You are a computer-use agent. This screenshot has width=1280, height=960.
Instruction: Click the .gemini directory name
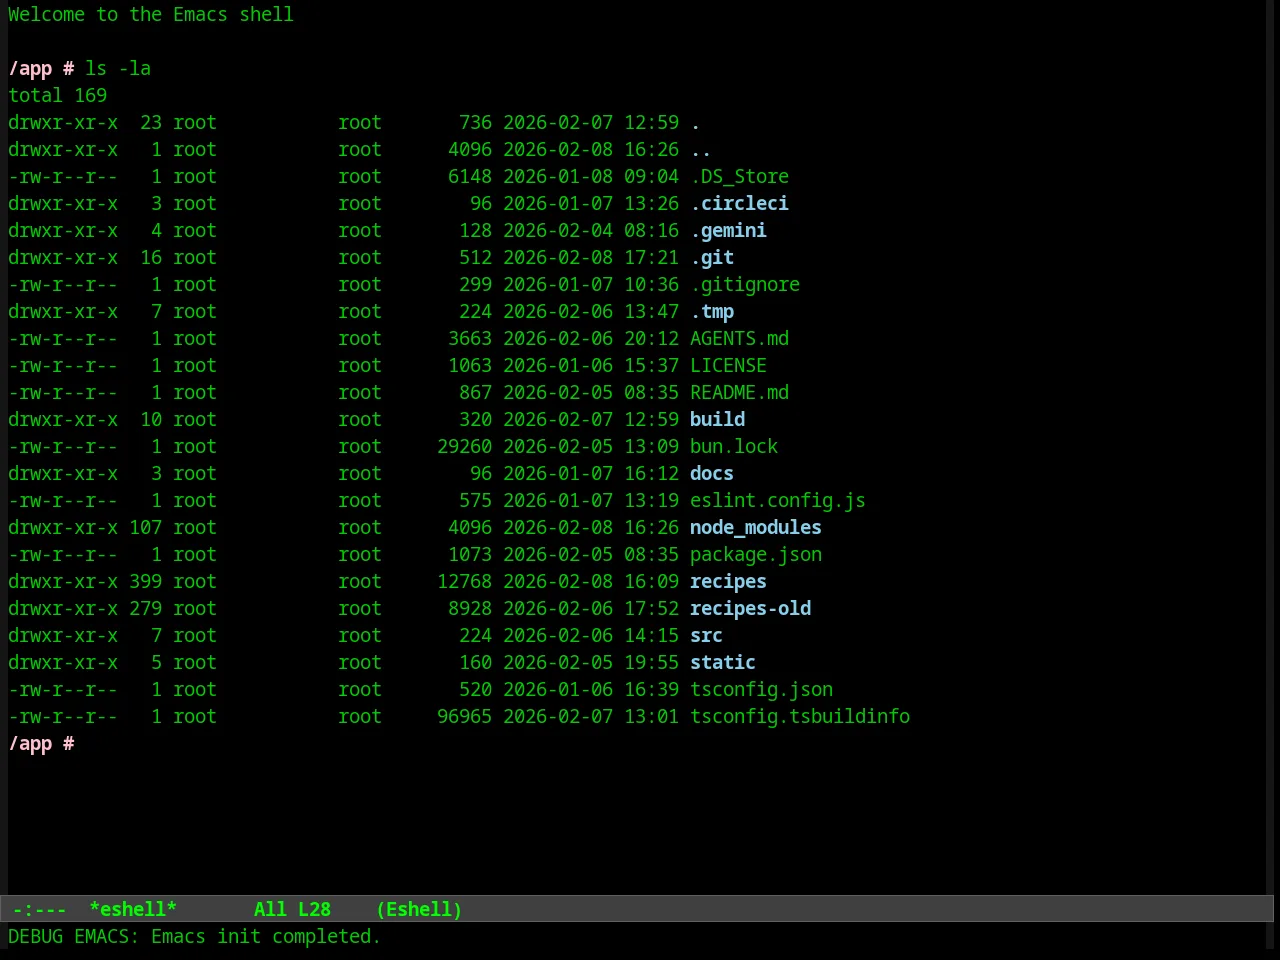pos(728,230)
